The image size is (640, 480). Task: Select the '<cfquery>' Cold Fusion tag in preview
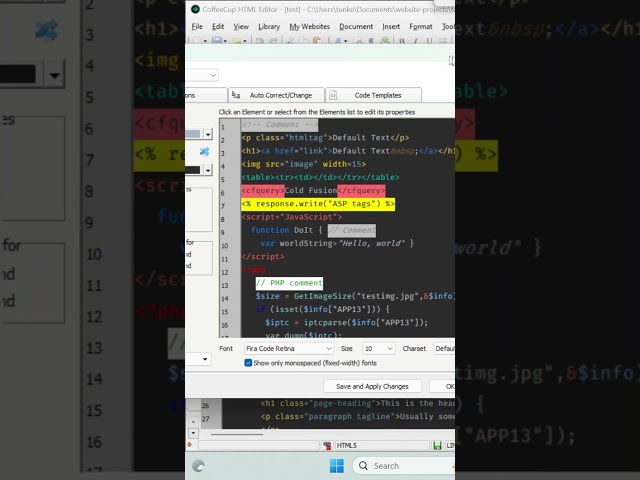[263, 190]
